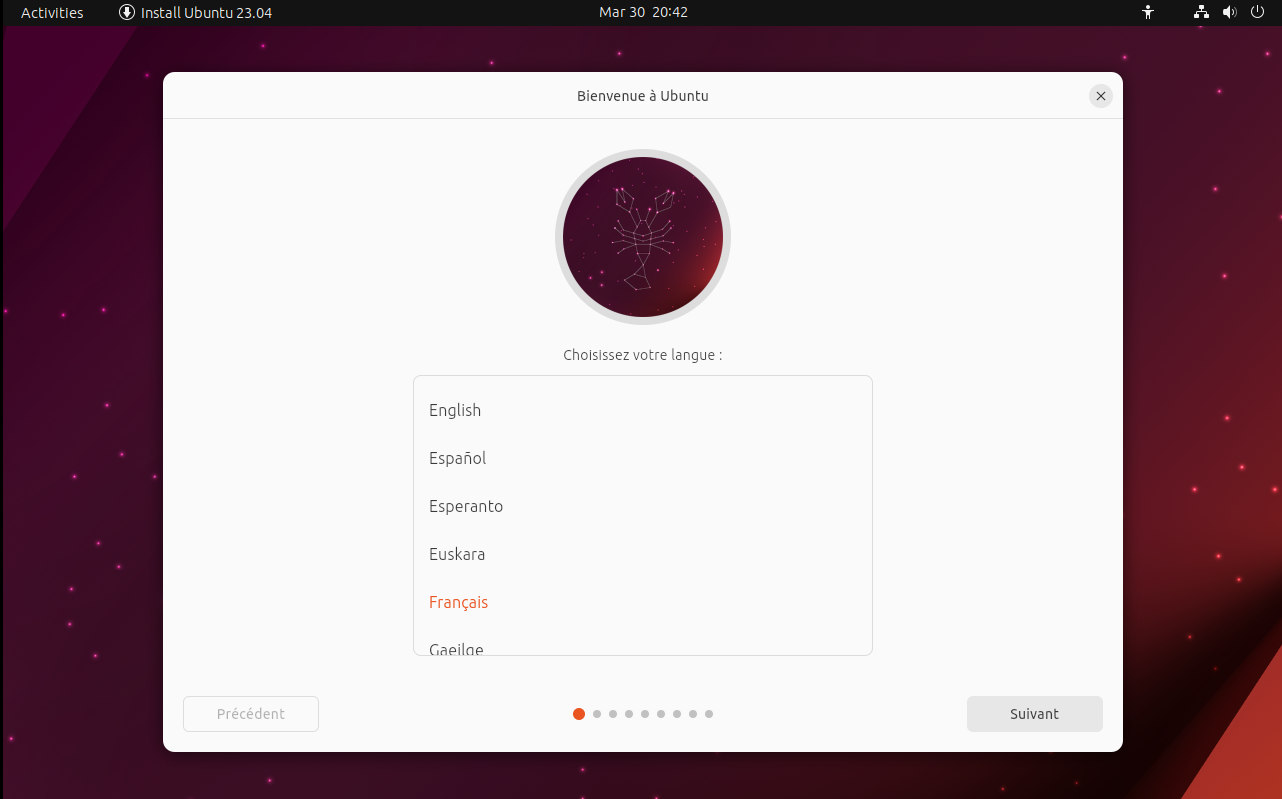The image size is (1282, 799).
Task: Select Español as the language
Action: pyautogui.click(x=643, y=458)
